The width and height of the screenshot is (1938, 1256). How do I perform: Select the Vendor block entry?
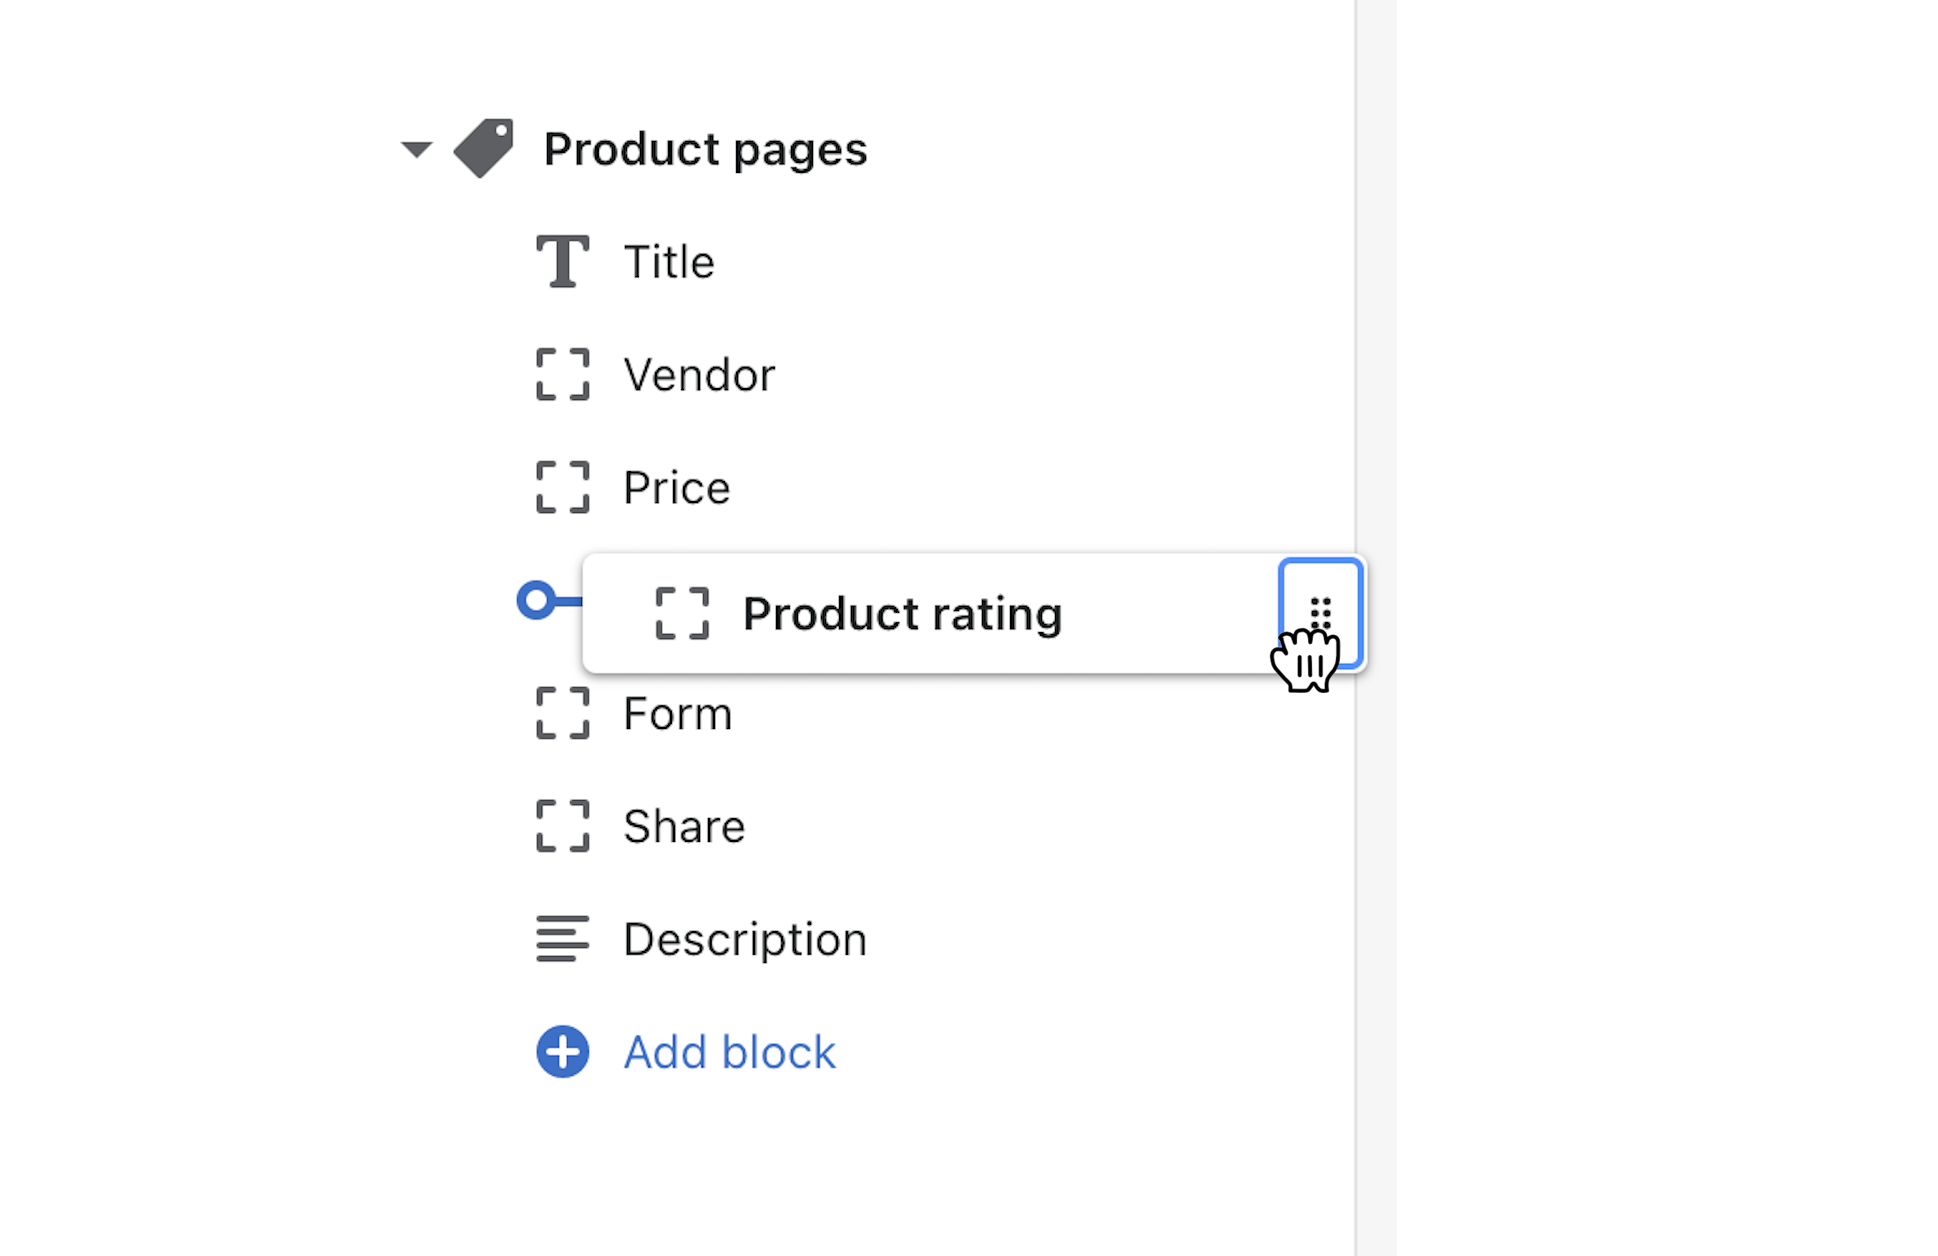click(x=699, y=375)
